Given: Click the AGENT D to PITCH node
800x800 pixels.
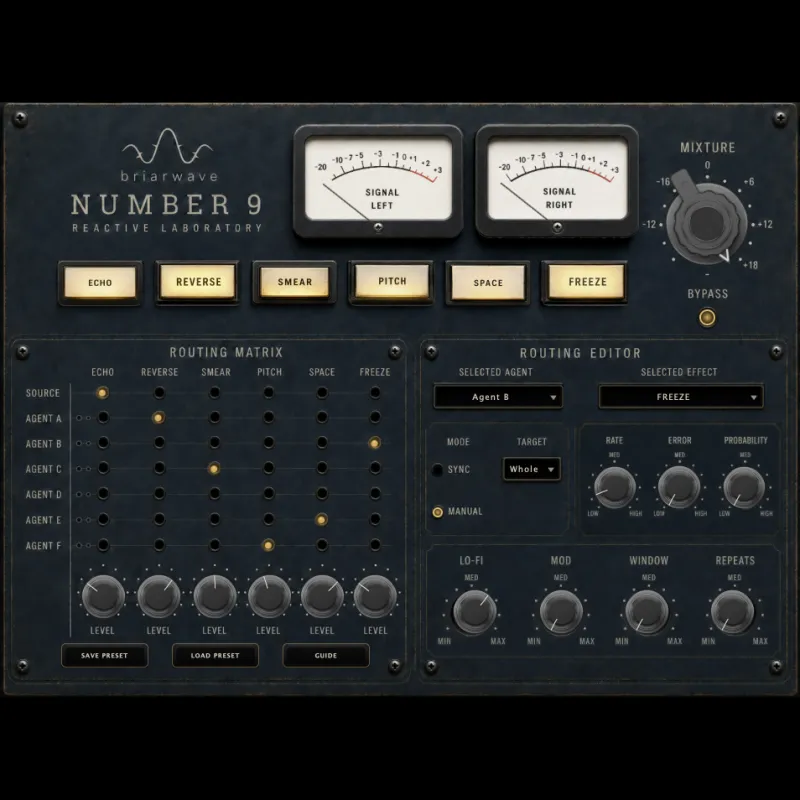Looking at the screenshot, I should tap(268, 494).
